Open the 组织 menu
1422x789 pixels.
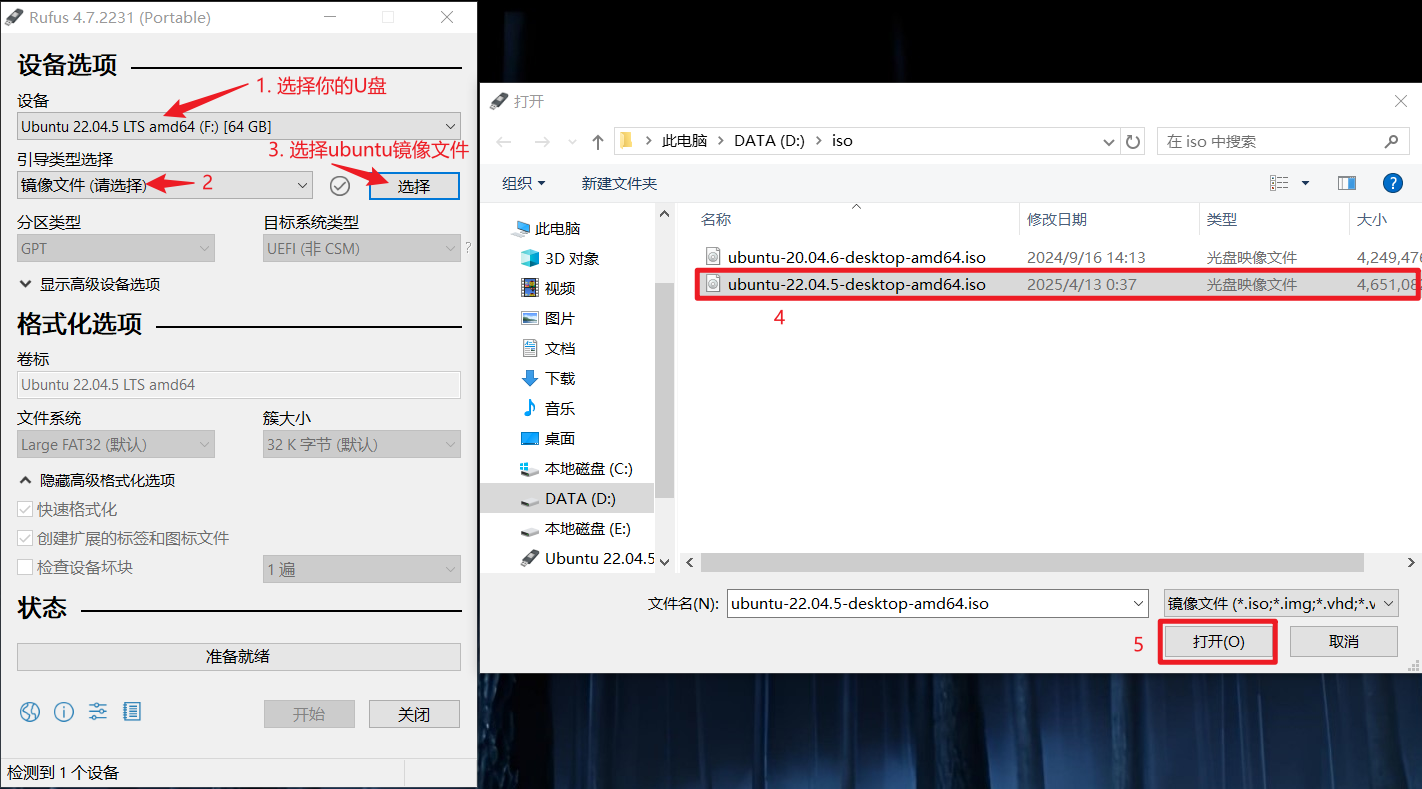coord(524,183)
